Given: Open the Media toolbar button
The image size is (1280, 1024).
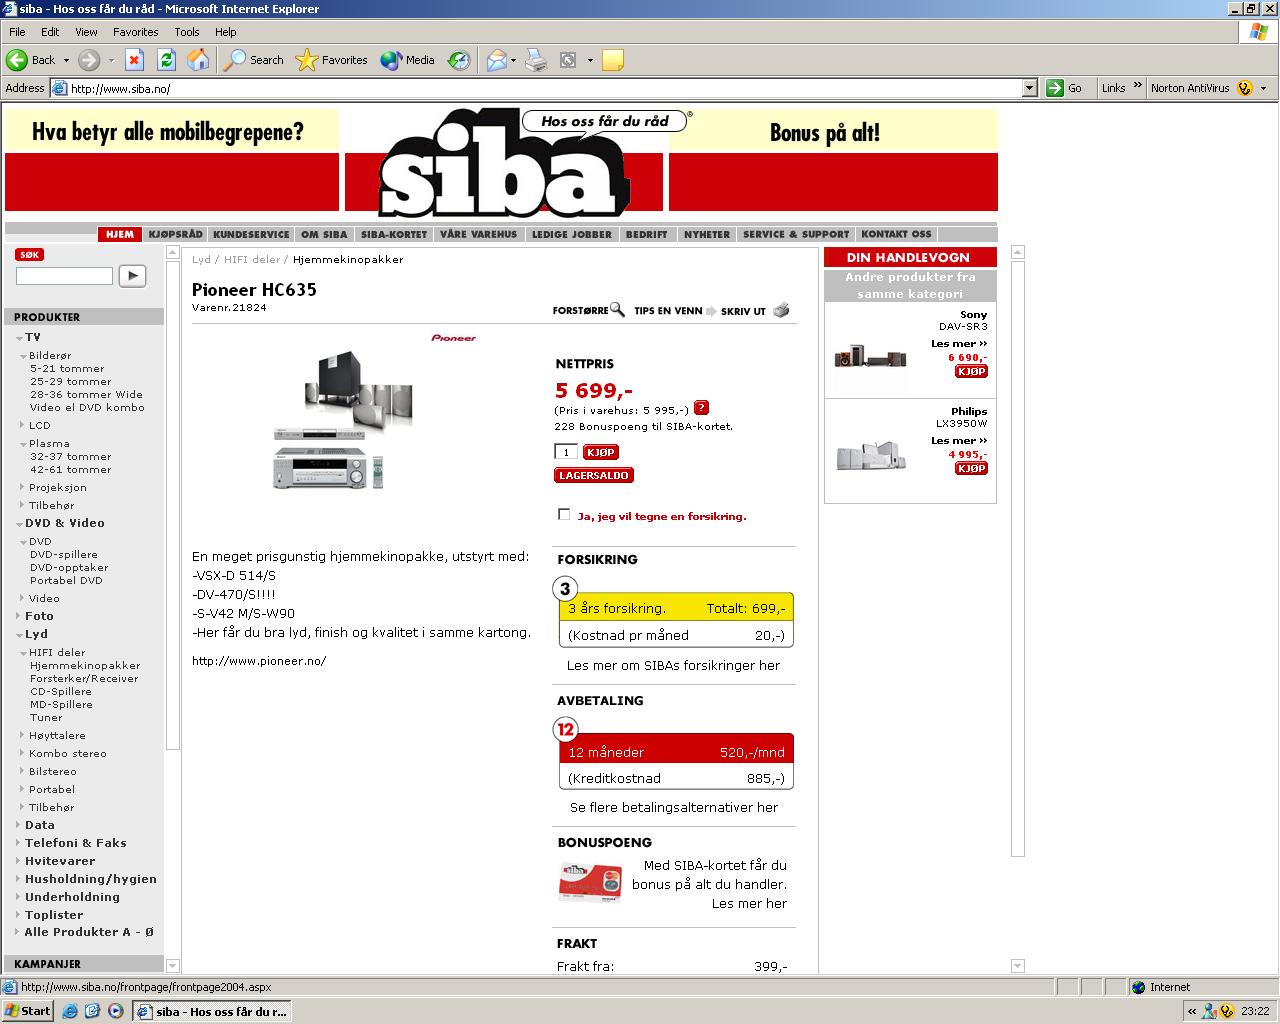Looking at the screenshot, I should click(408, 60).
